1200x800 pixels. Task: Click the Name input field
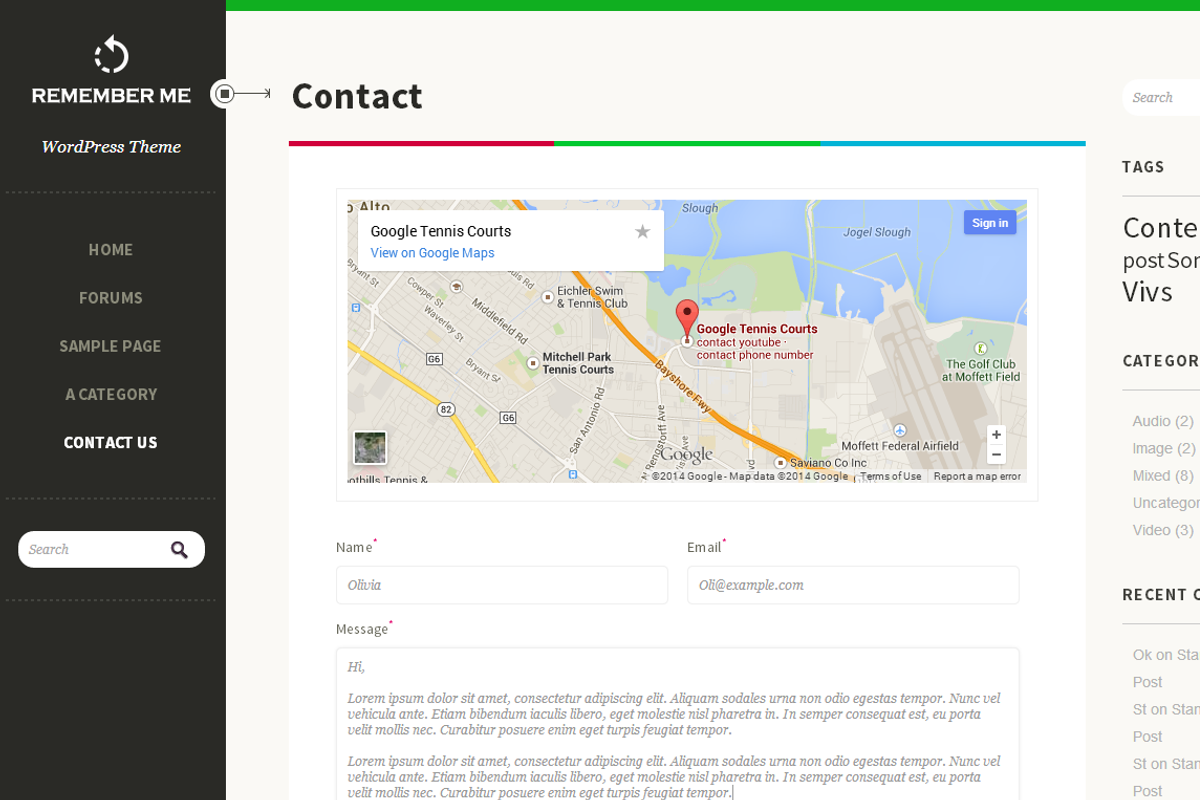pyautogui.click(x=502, y=585)
